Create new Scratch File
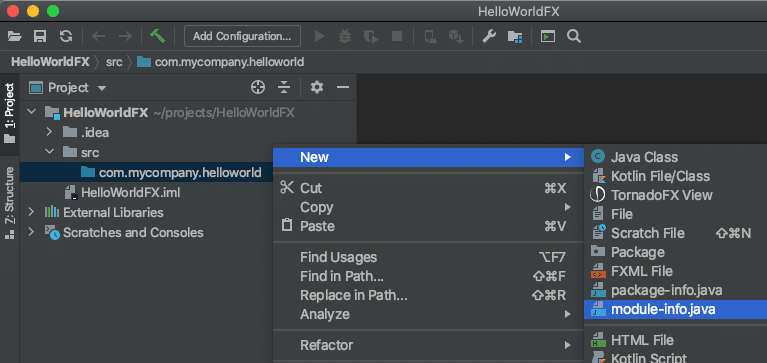767x363 pixels. click(676, 233)
